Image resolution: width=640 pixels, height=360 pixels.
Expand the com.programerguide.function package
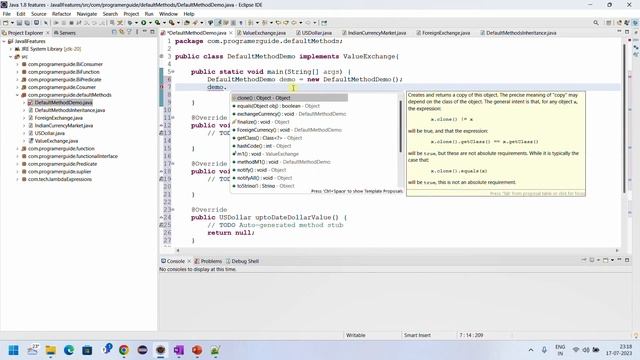tap(17, 149)
